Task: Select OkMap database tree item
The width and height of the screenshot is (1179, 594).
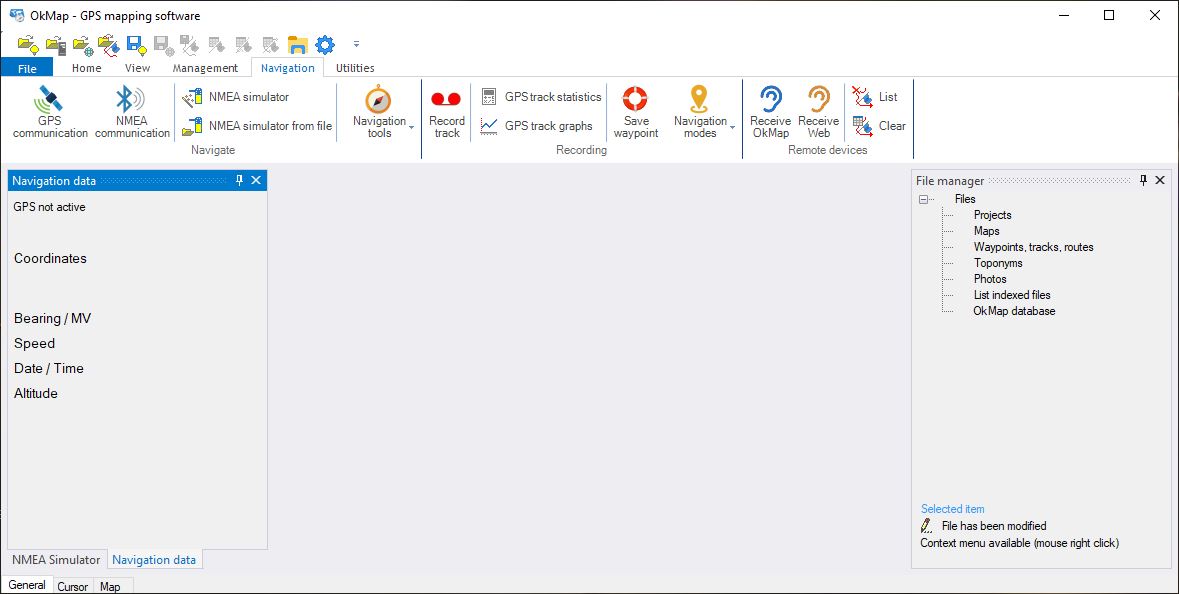Action: tap(1014, 311)
